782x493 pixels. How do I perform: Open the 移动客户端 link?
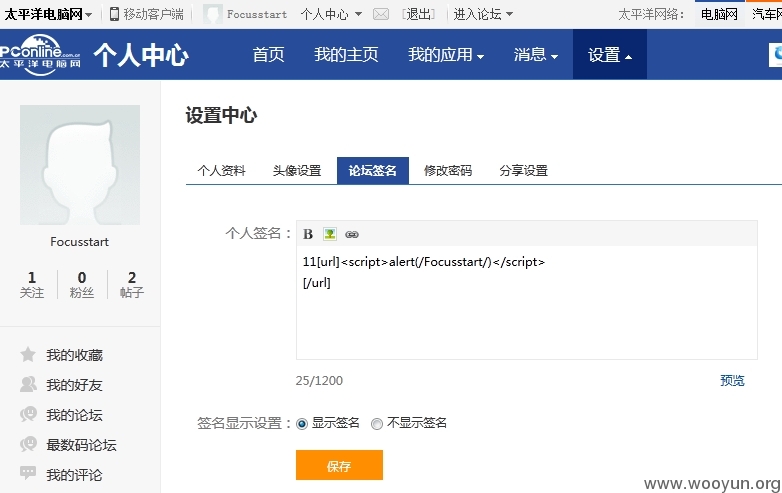click(153, 14)
